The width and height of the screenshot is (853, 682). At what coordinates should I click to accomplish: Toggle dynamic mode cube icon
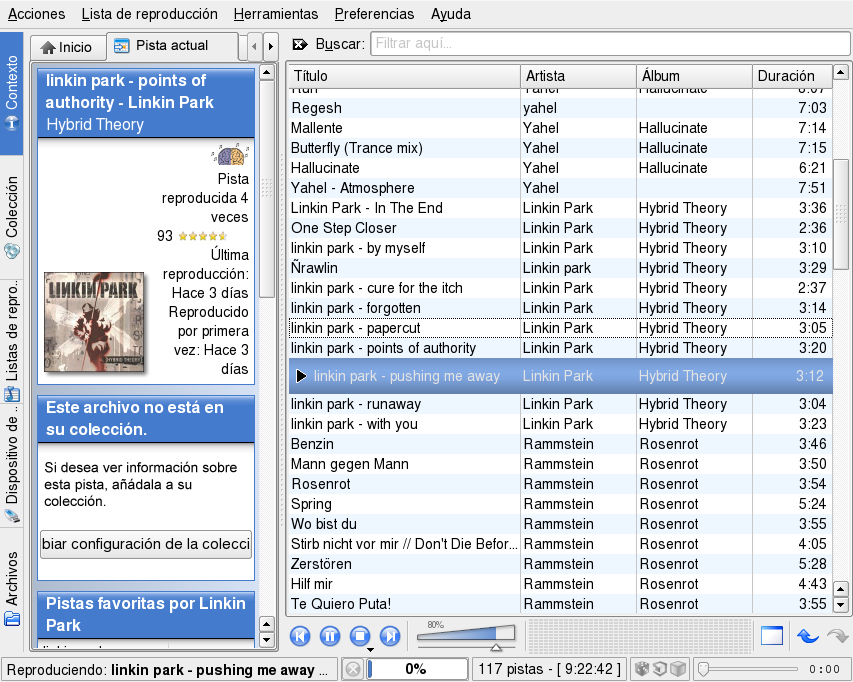tap(678, 668)
